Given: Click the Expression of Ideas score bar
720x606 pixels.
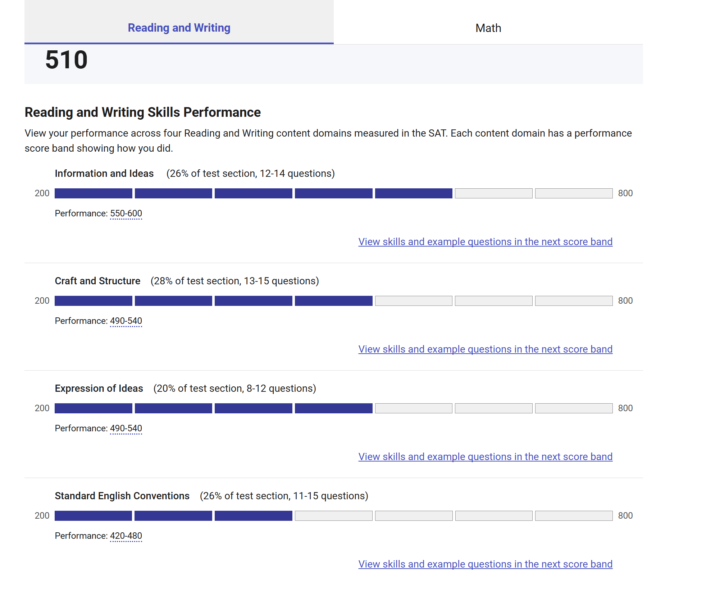Looking at the screenshot, I should coord(333,408).
